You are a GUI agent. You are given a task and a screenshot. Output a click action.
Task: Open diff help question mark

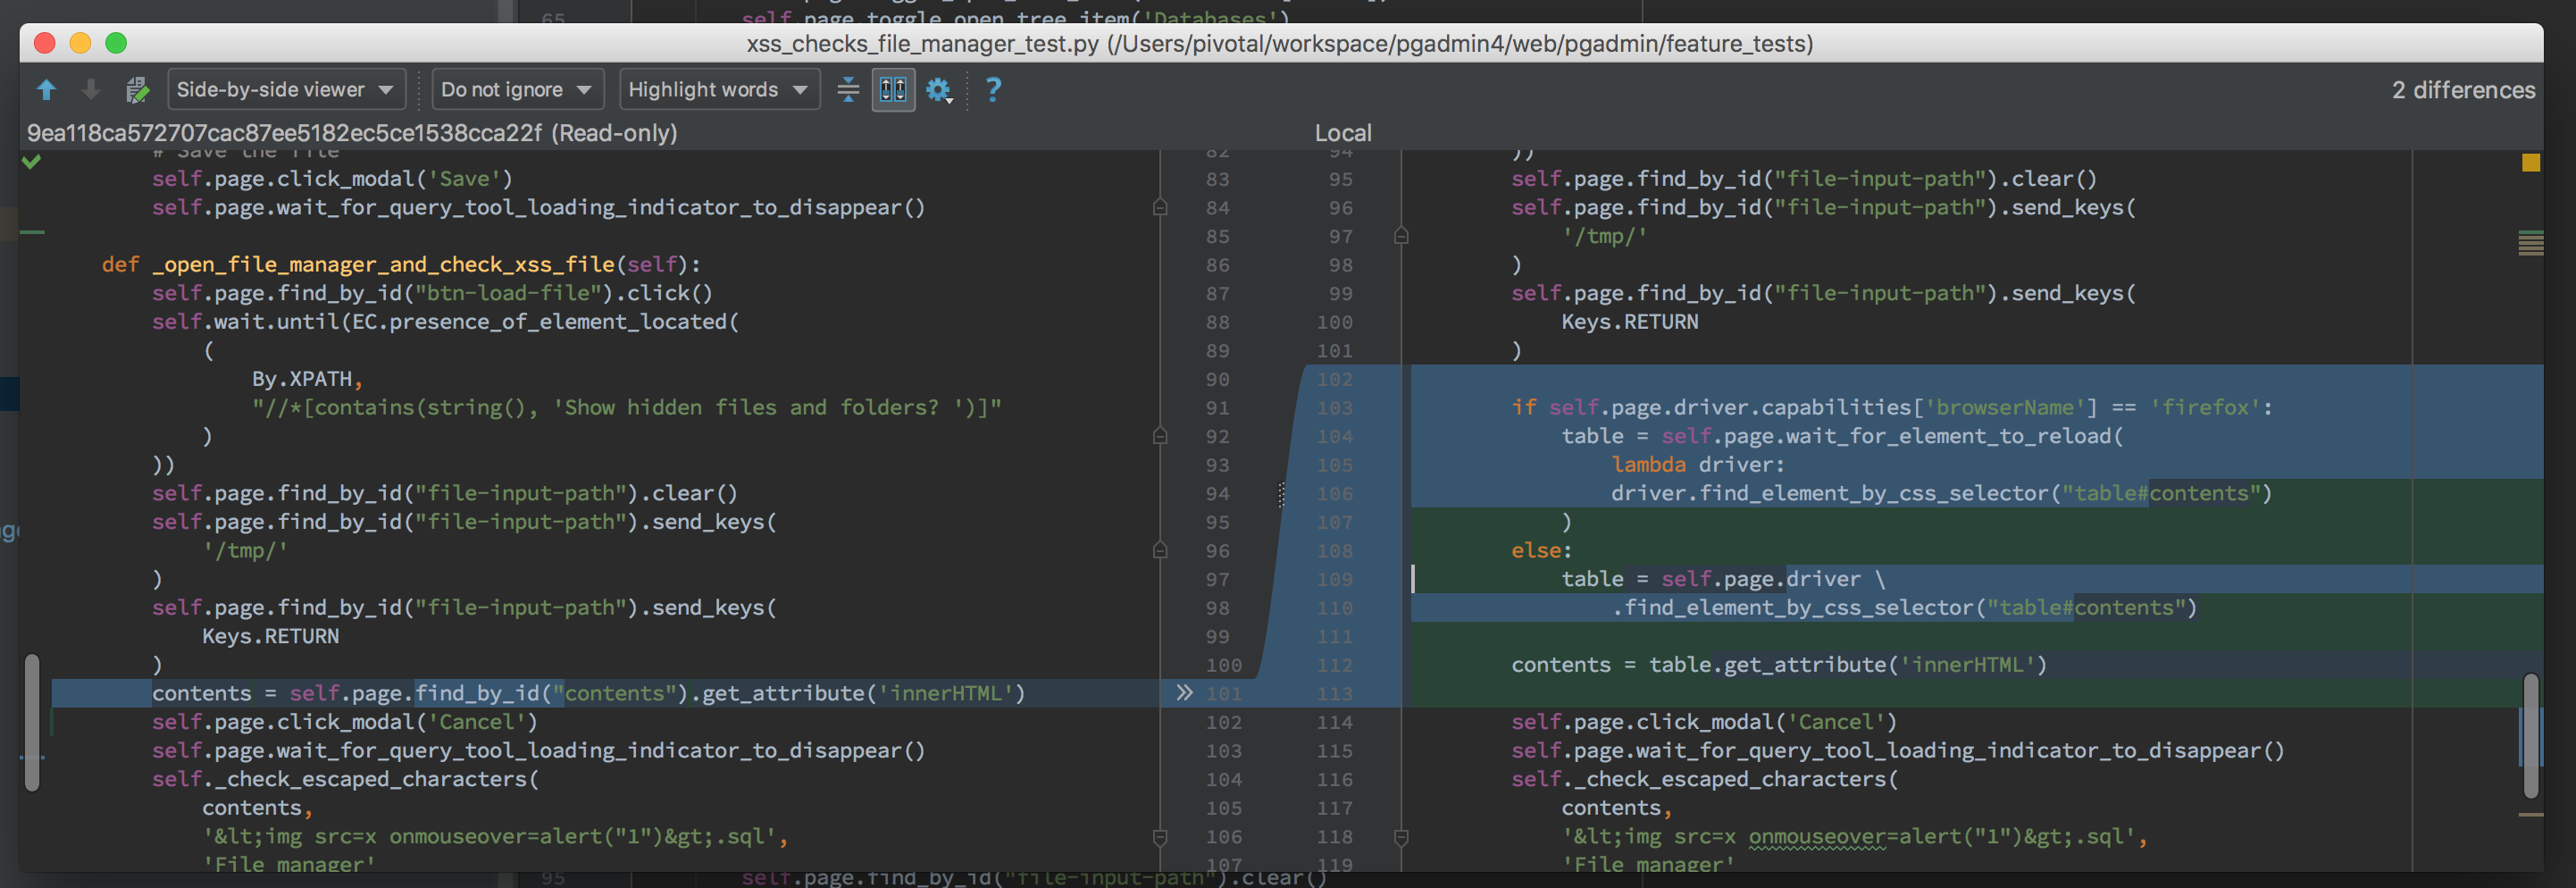click(993, 90)
